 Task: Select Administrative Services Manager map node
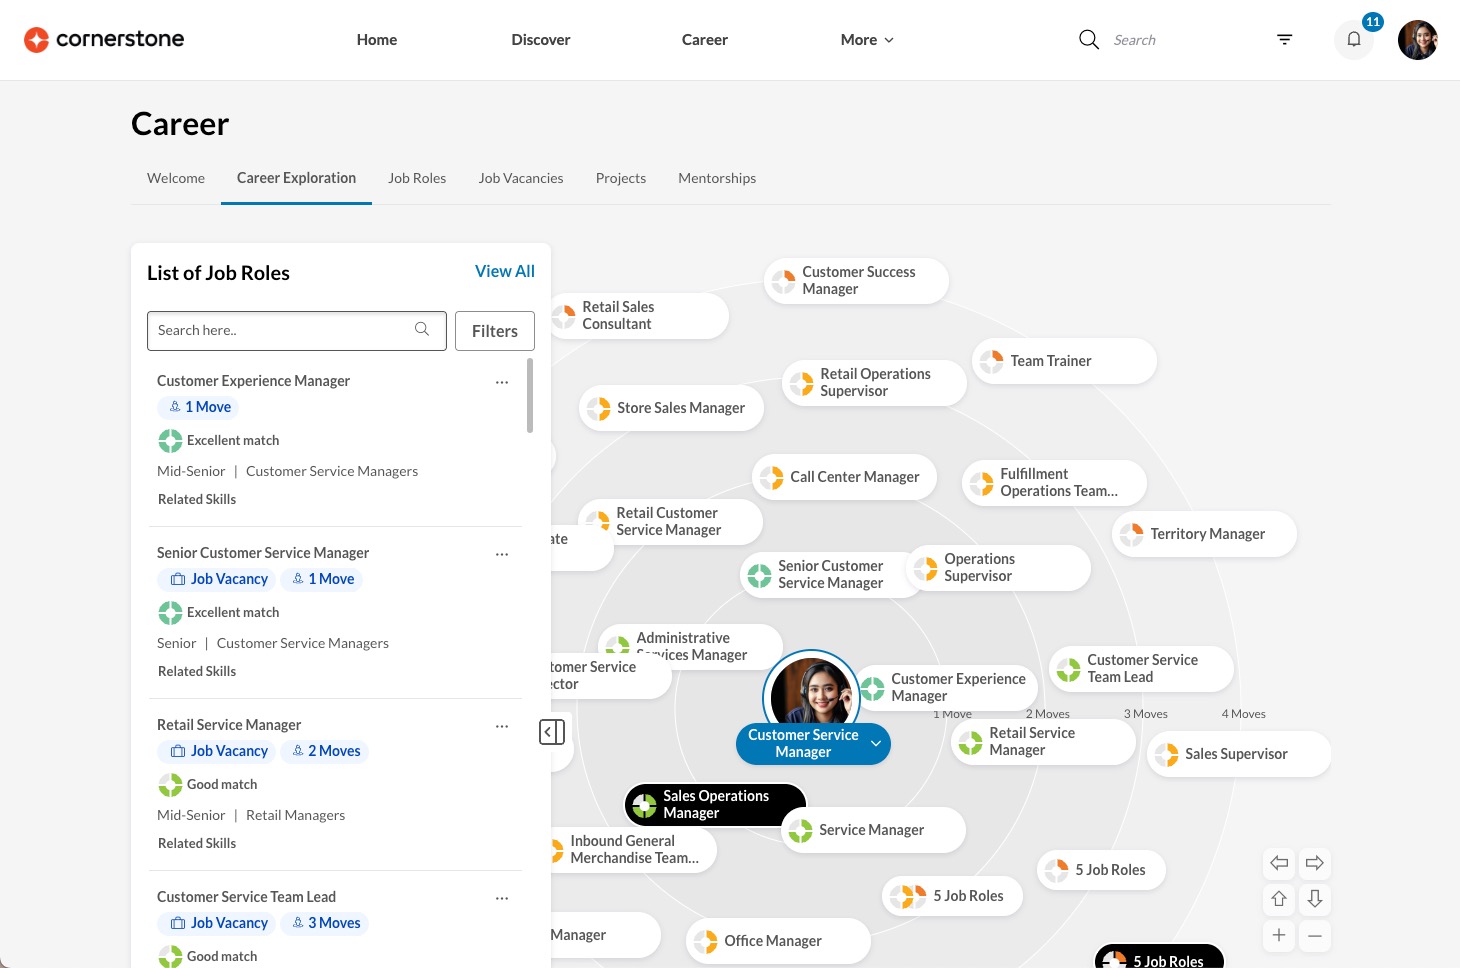(690, 646)
